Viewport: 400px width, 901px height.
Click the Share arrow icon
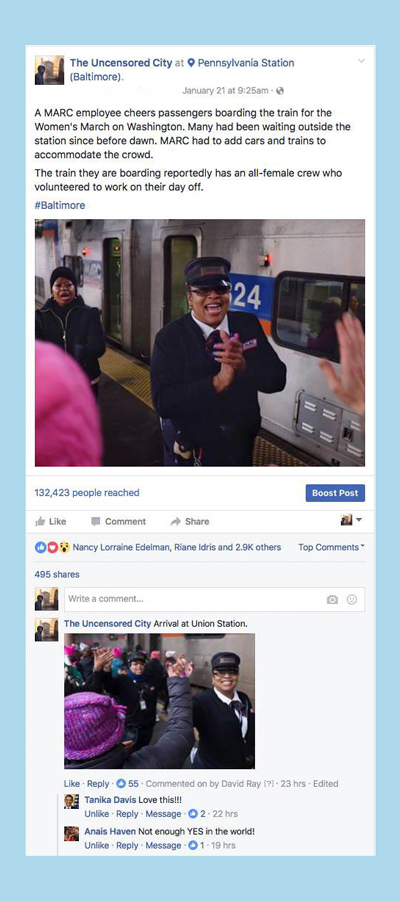(176, 522)
